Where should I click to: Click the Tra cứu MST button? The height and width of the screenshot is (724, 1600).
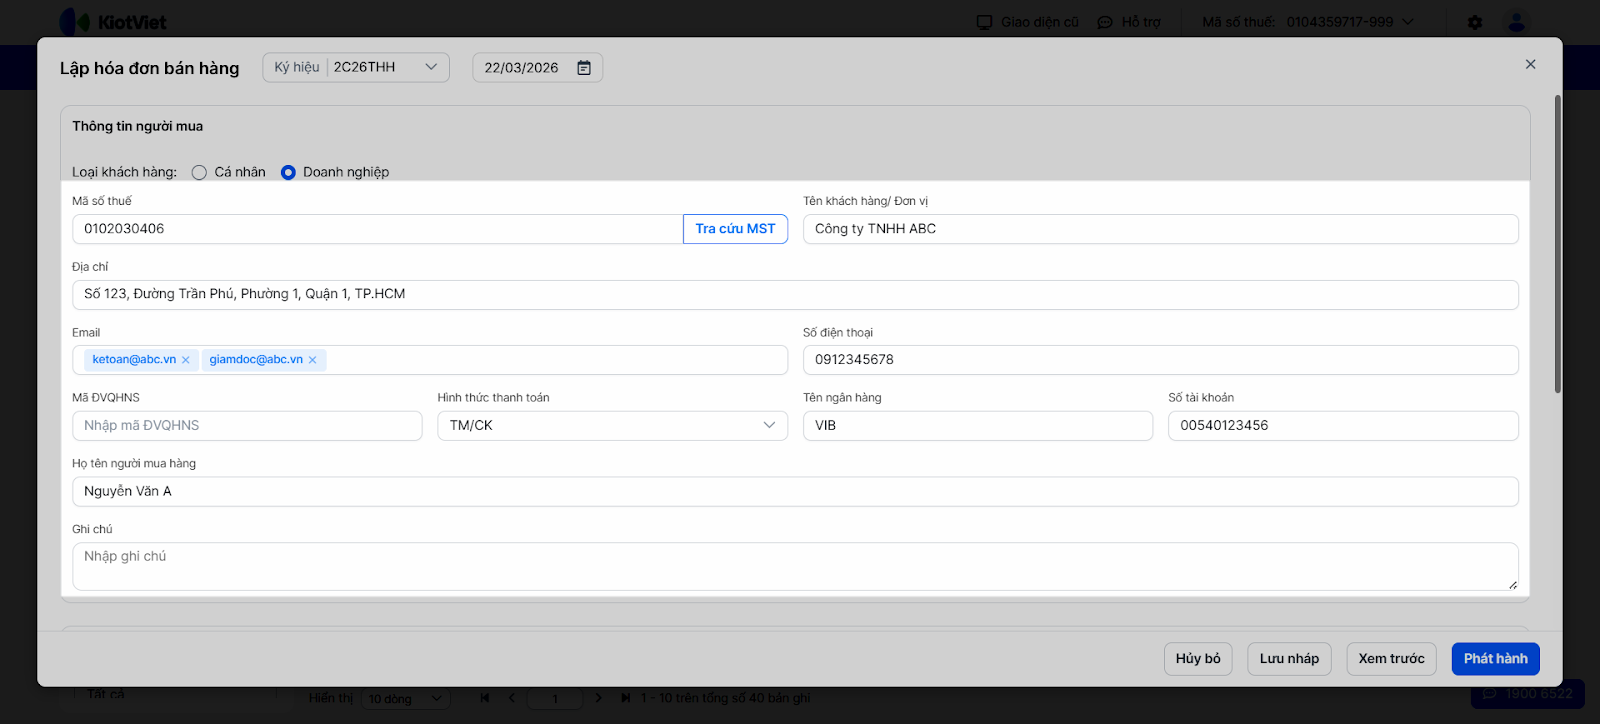[x=735, y=229]
